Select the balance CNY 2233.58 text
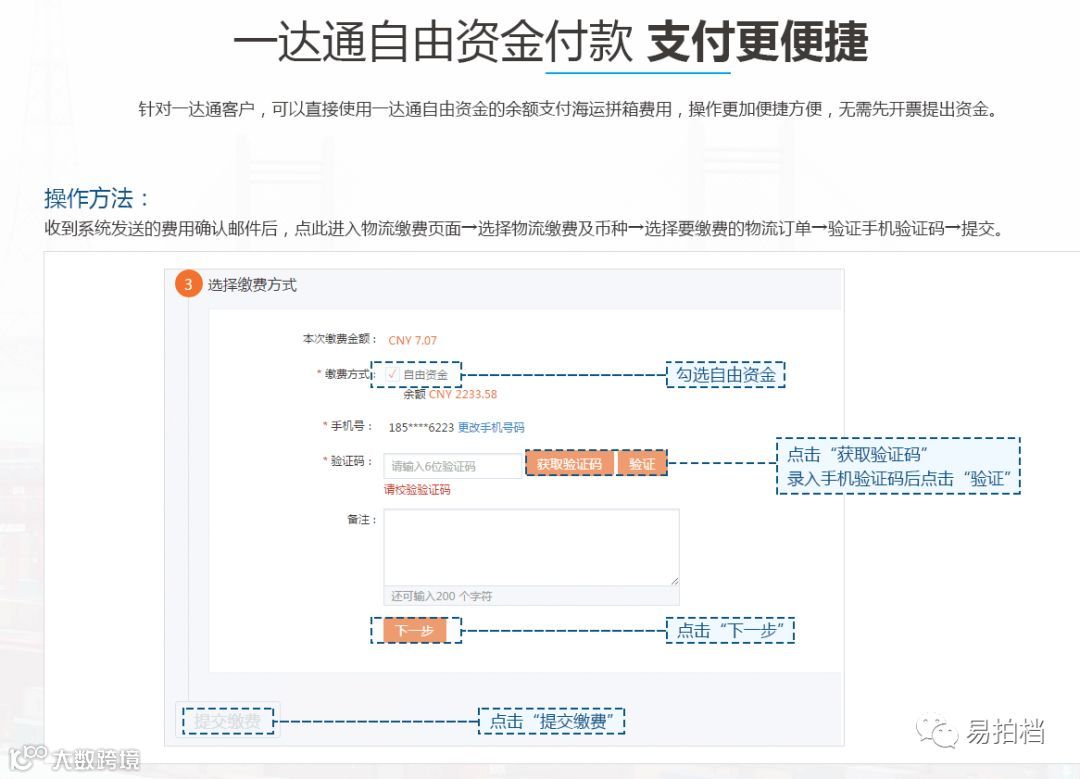Image resolution: width=1080 pixels, height=779 pixels. click(x=463, y=394)
